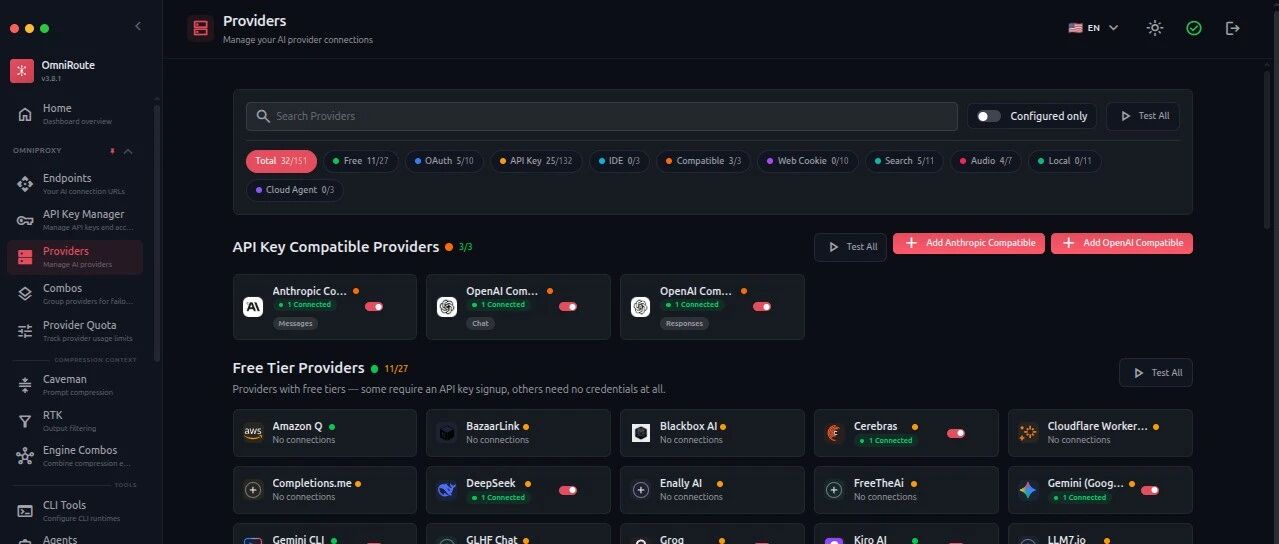Disable the Cerebras provider switch
The image size is (1279, 544).
coord(955,433)
